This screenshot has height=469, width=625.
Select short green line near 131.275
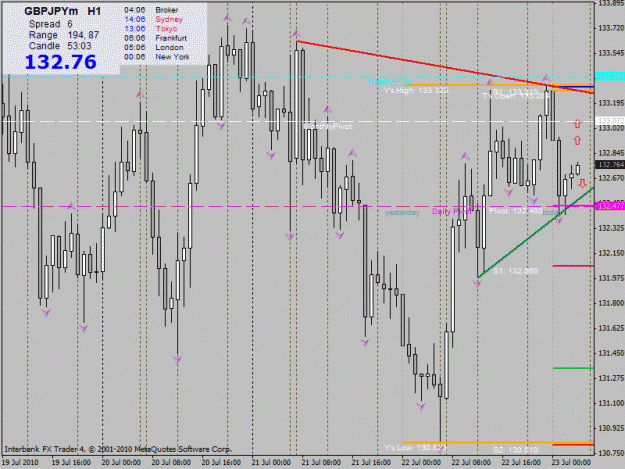573,368
